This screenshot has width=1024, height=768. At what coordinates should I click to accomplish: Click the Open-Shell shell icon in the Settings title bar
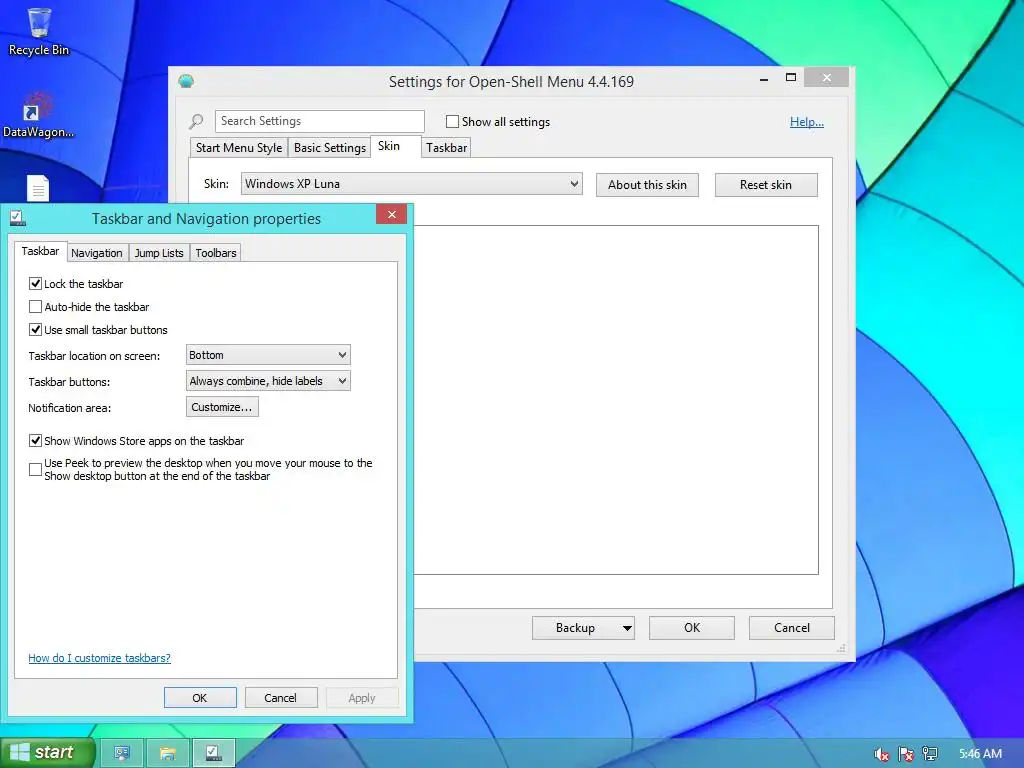(x=186, y=82)
